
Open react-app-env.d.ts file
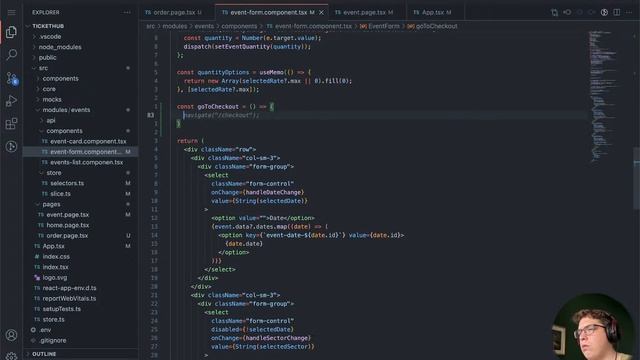(69, 288)
